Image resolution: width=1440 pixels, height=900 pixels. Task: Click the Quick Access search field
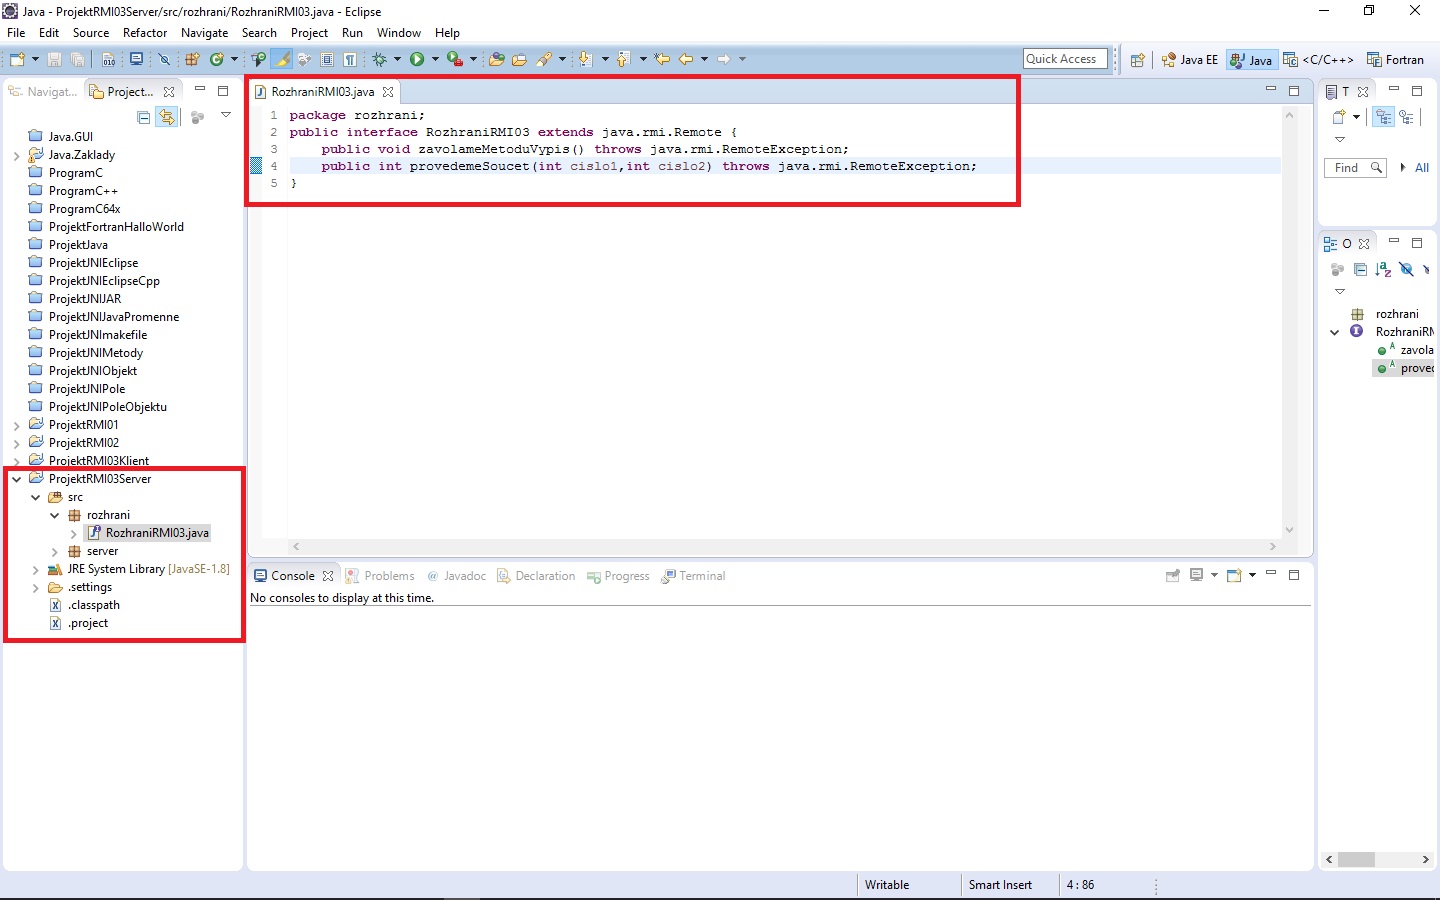coord(1066,59)
